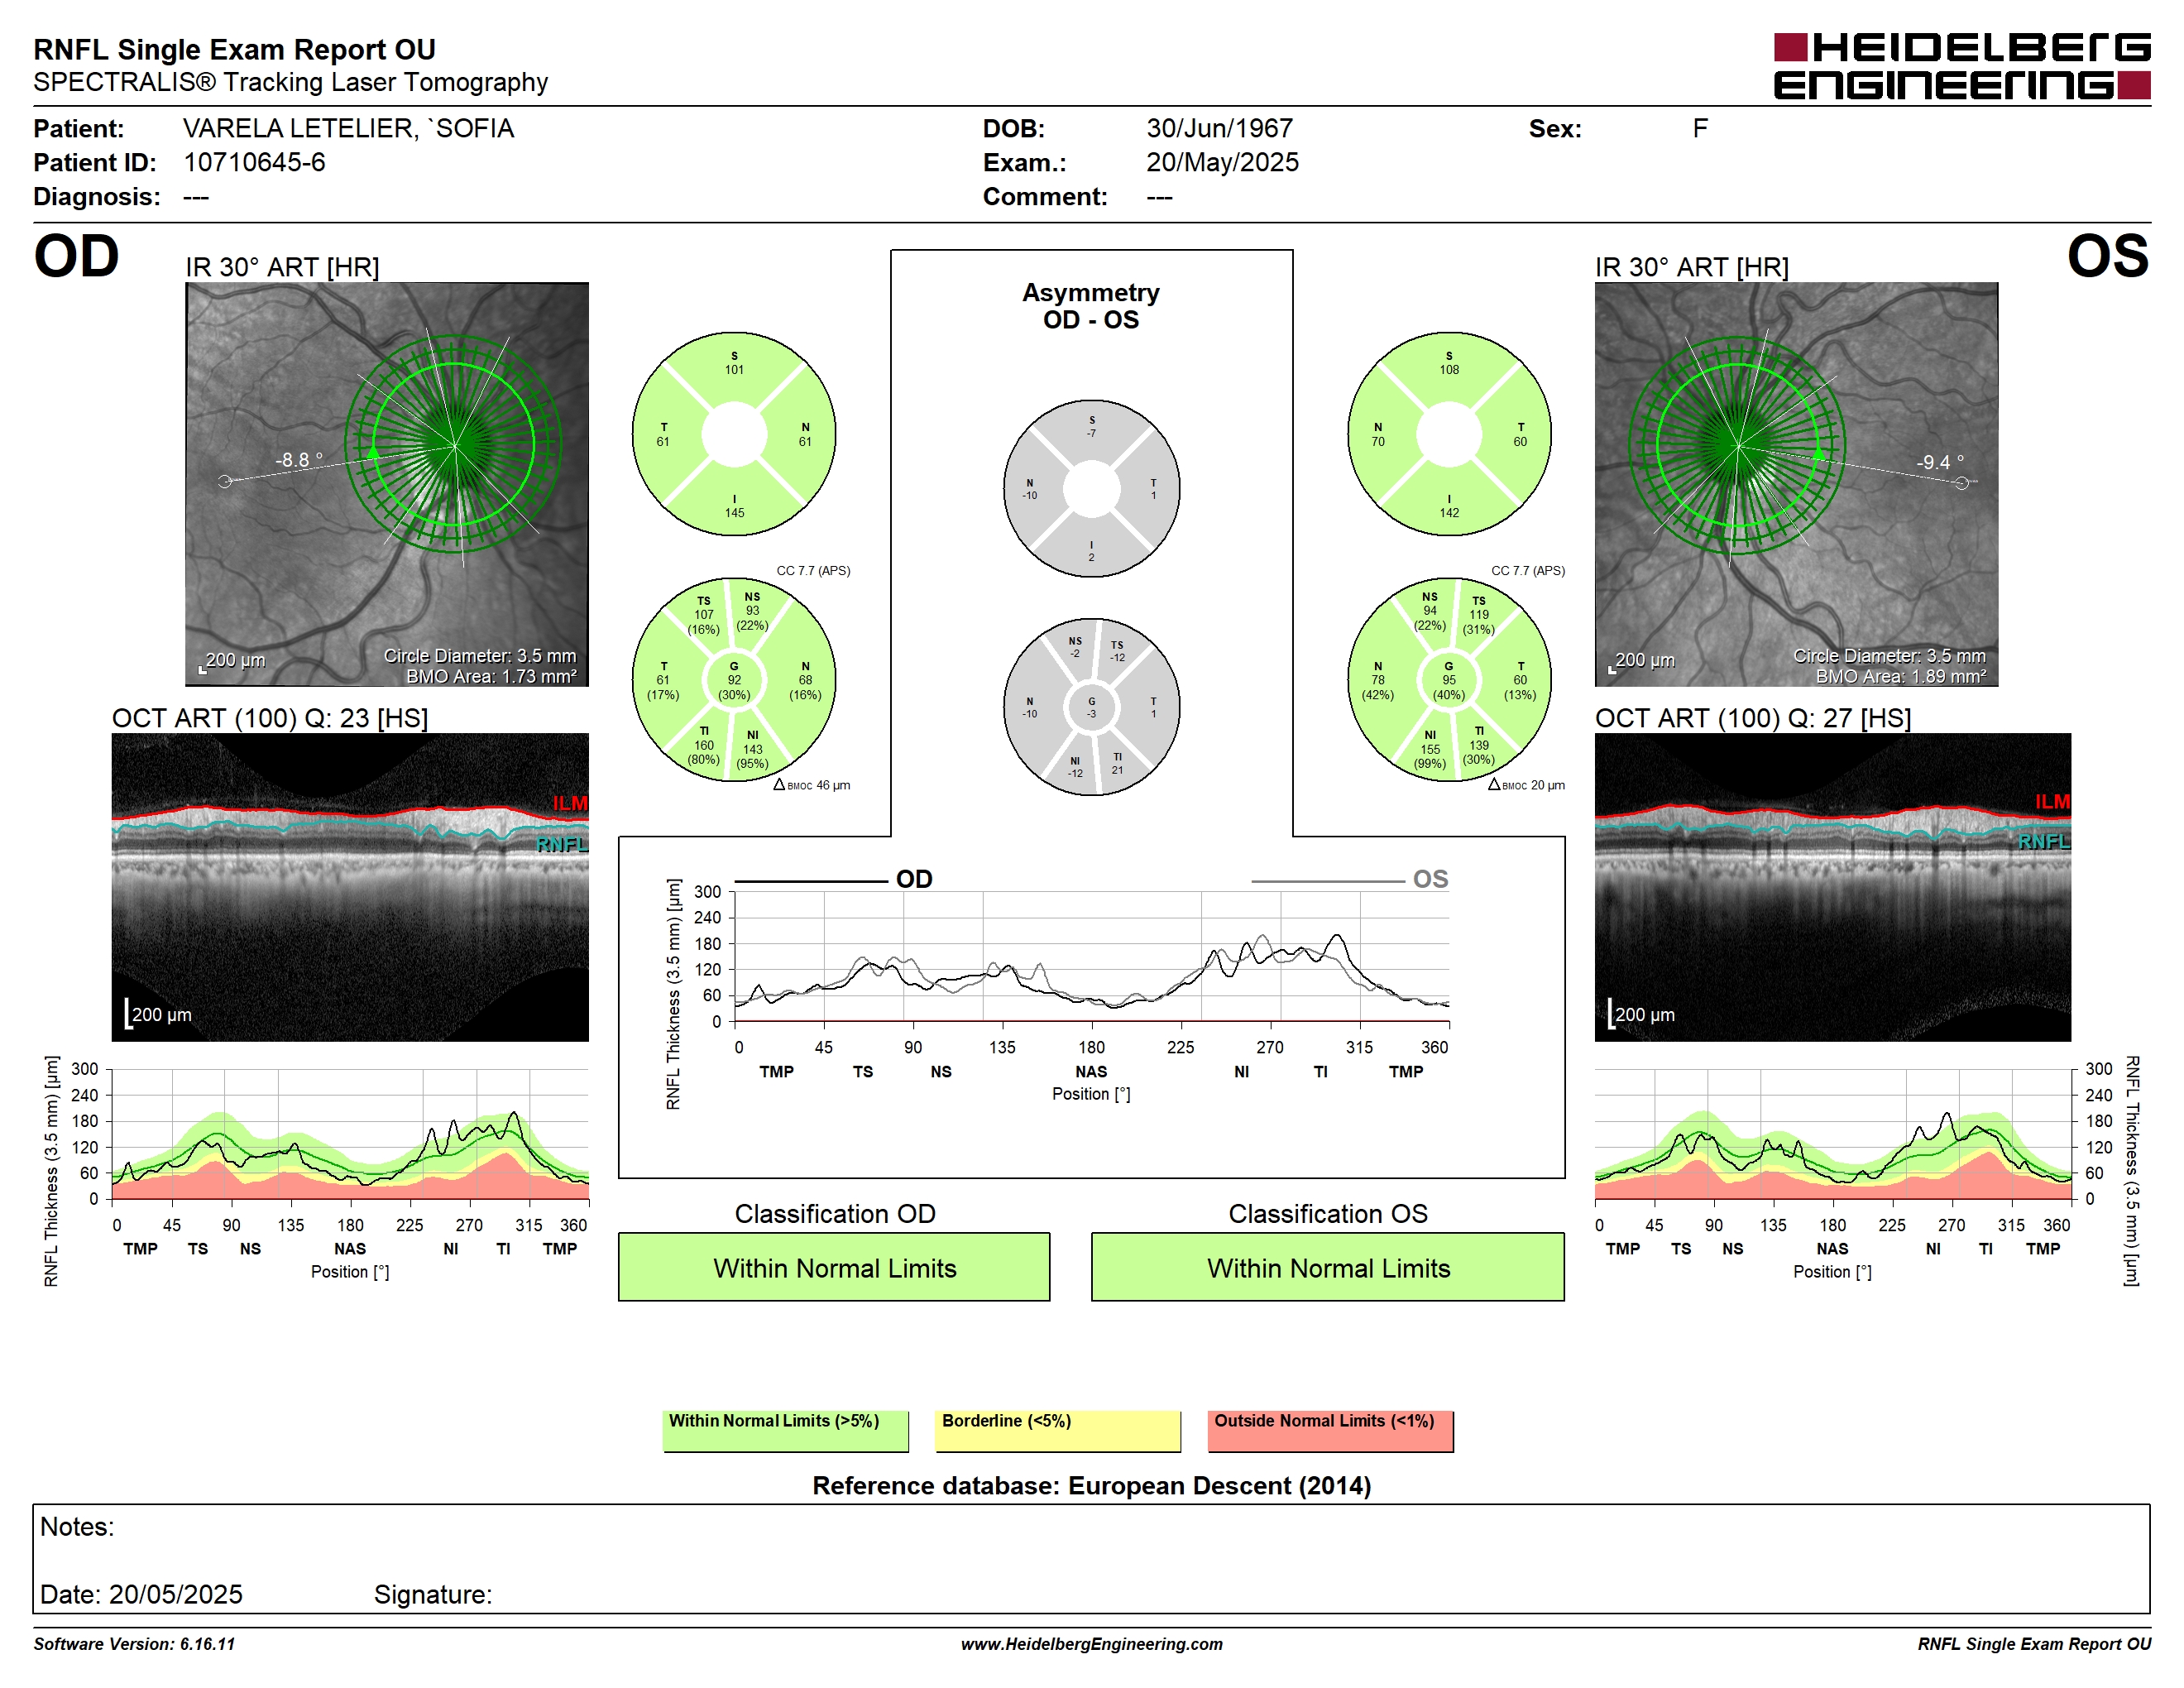This screenshot has height=1688, width=2184.
Task: Click the Reference database: European Descent text
Action: point(1091,1485)
